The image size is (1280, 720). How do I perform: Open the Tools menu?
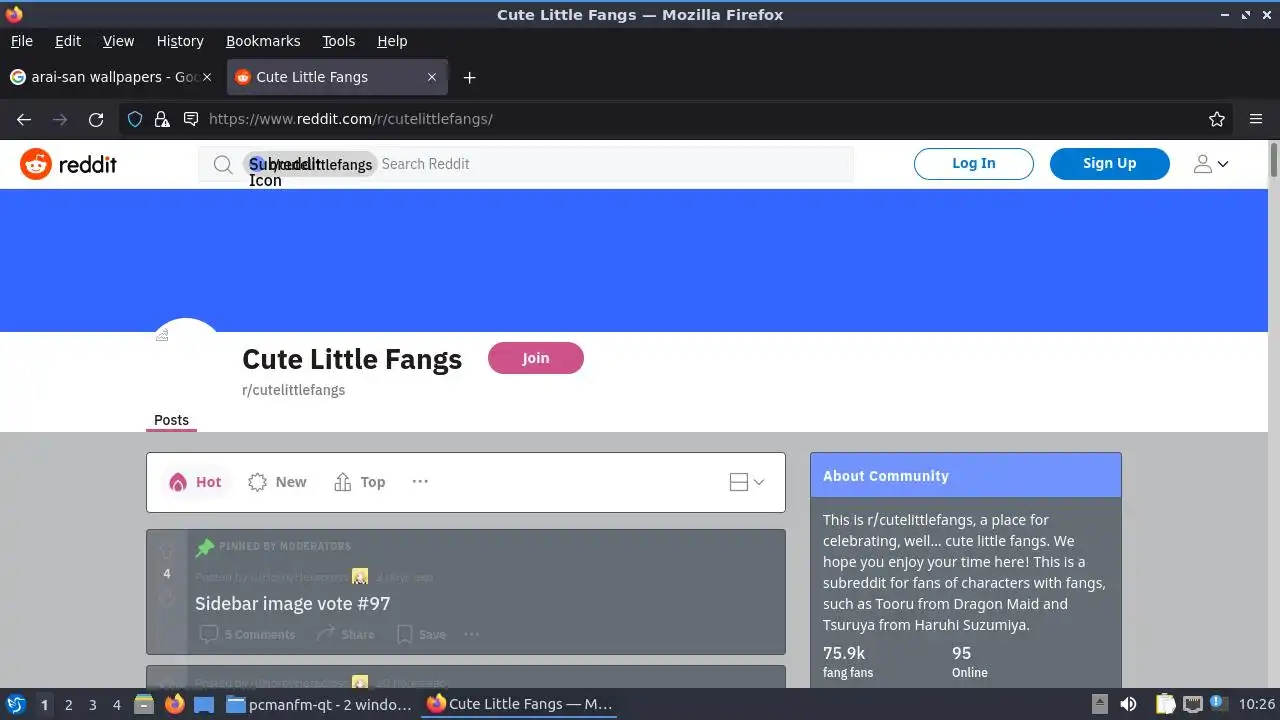tap(338, 41)
